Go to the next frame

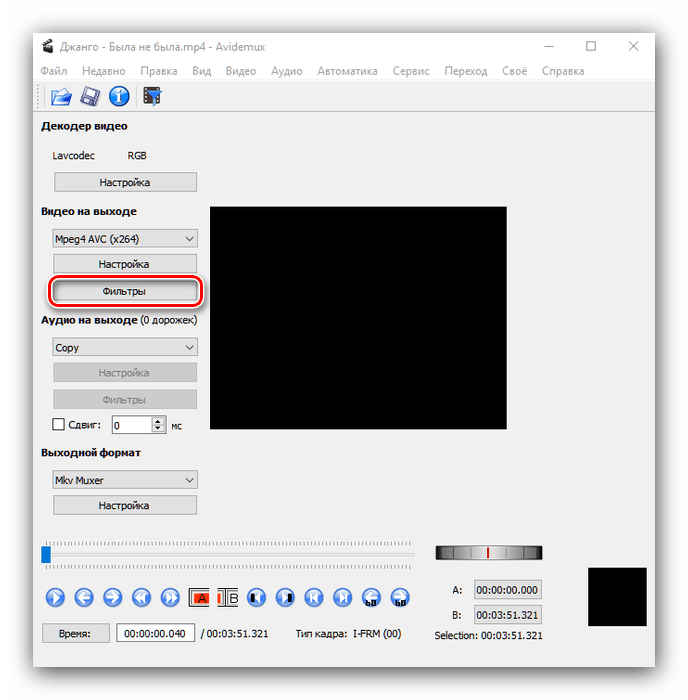tap(113, 597)
